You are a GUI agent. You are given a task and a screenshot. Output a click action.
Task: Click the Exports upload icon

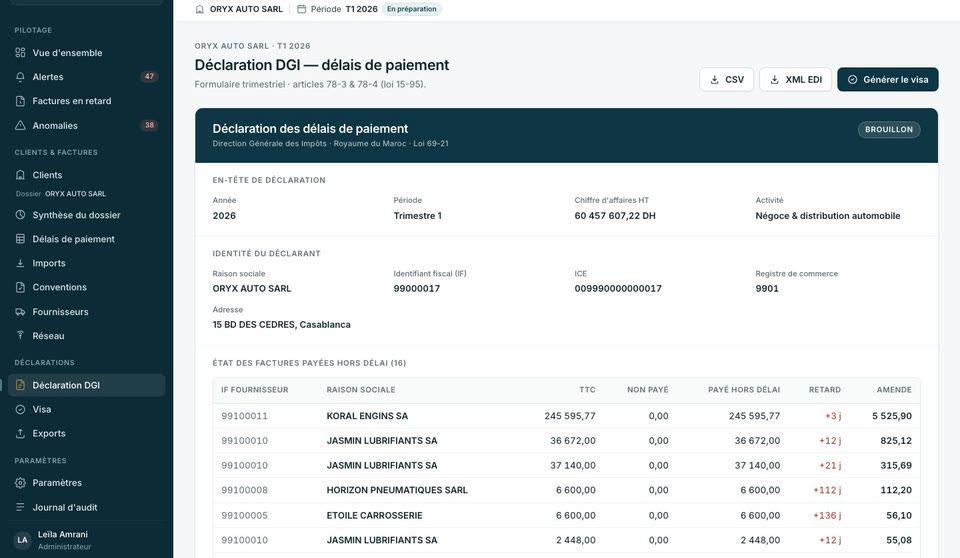[x=20, y=433]
